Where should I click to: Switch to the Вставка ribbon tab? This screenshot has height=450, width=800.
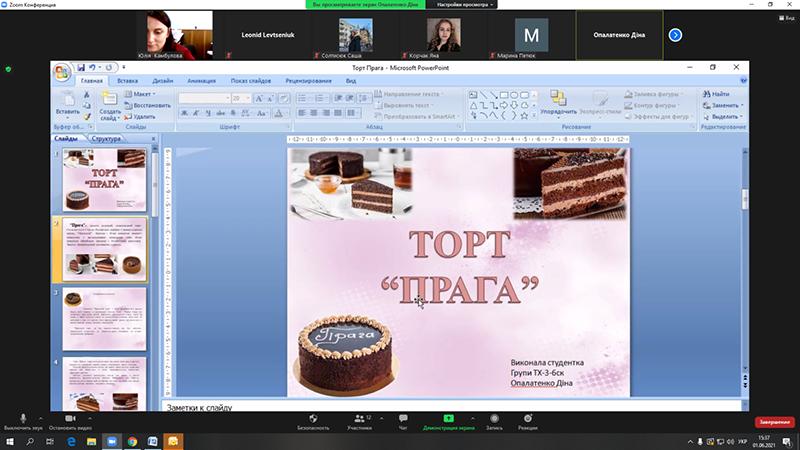(x=128, y=80)
